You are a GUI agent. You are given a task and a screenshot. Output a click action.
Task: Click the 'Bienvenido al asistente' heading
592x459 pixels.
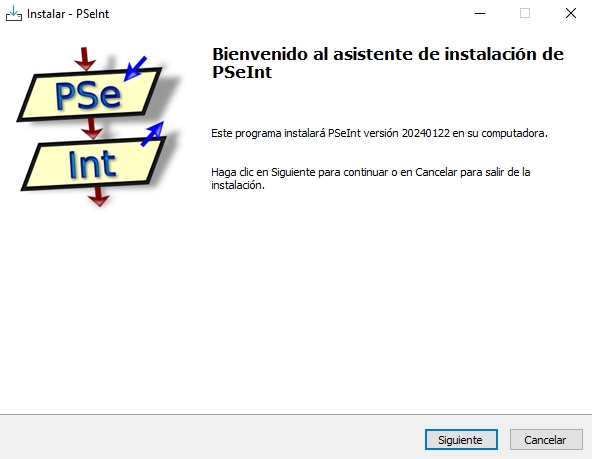click(388, 63)
